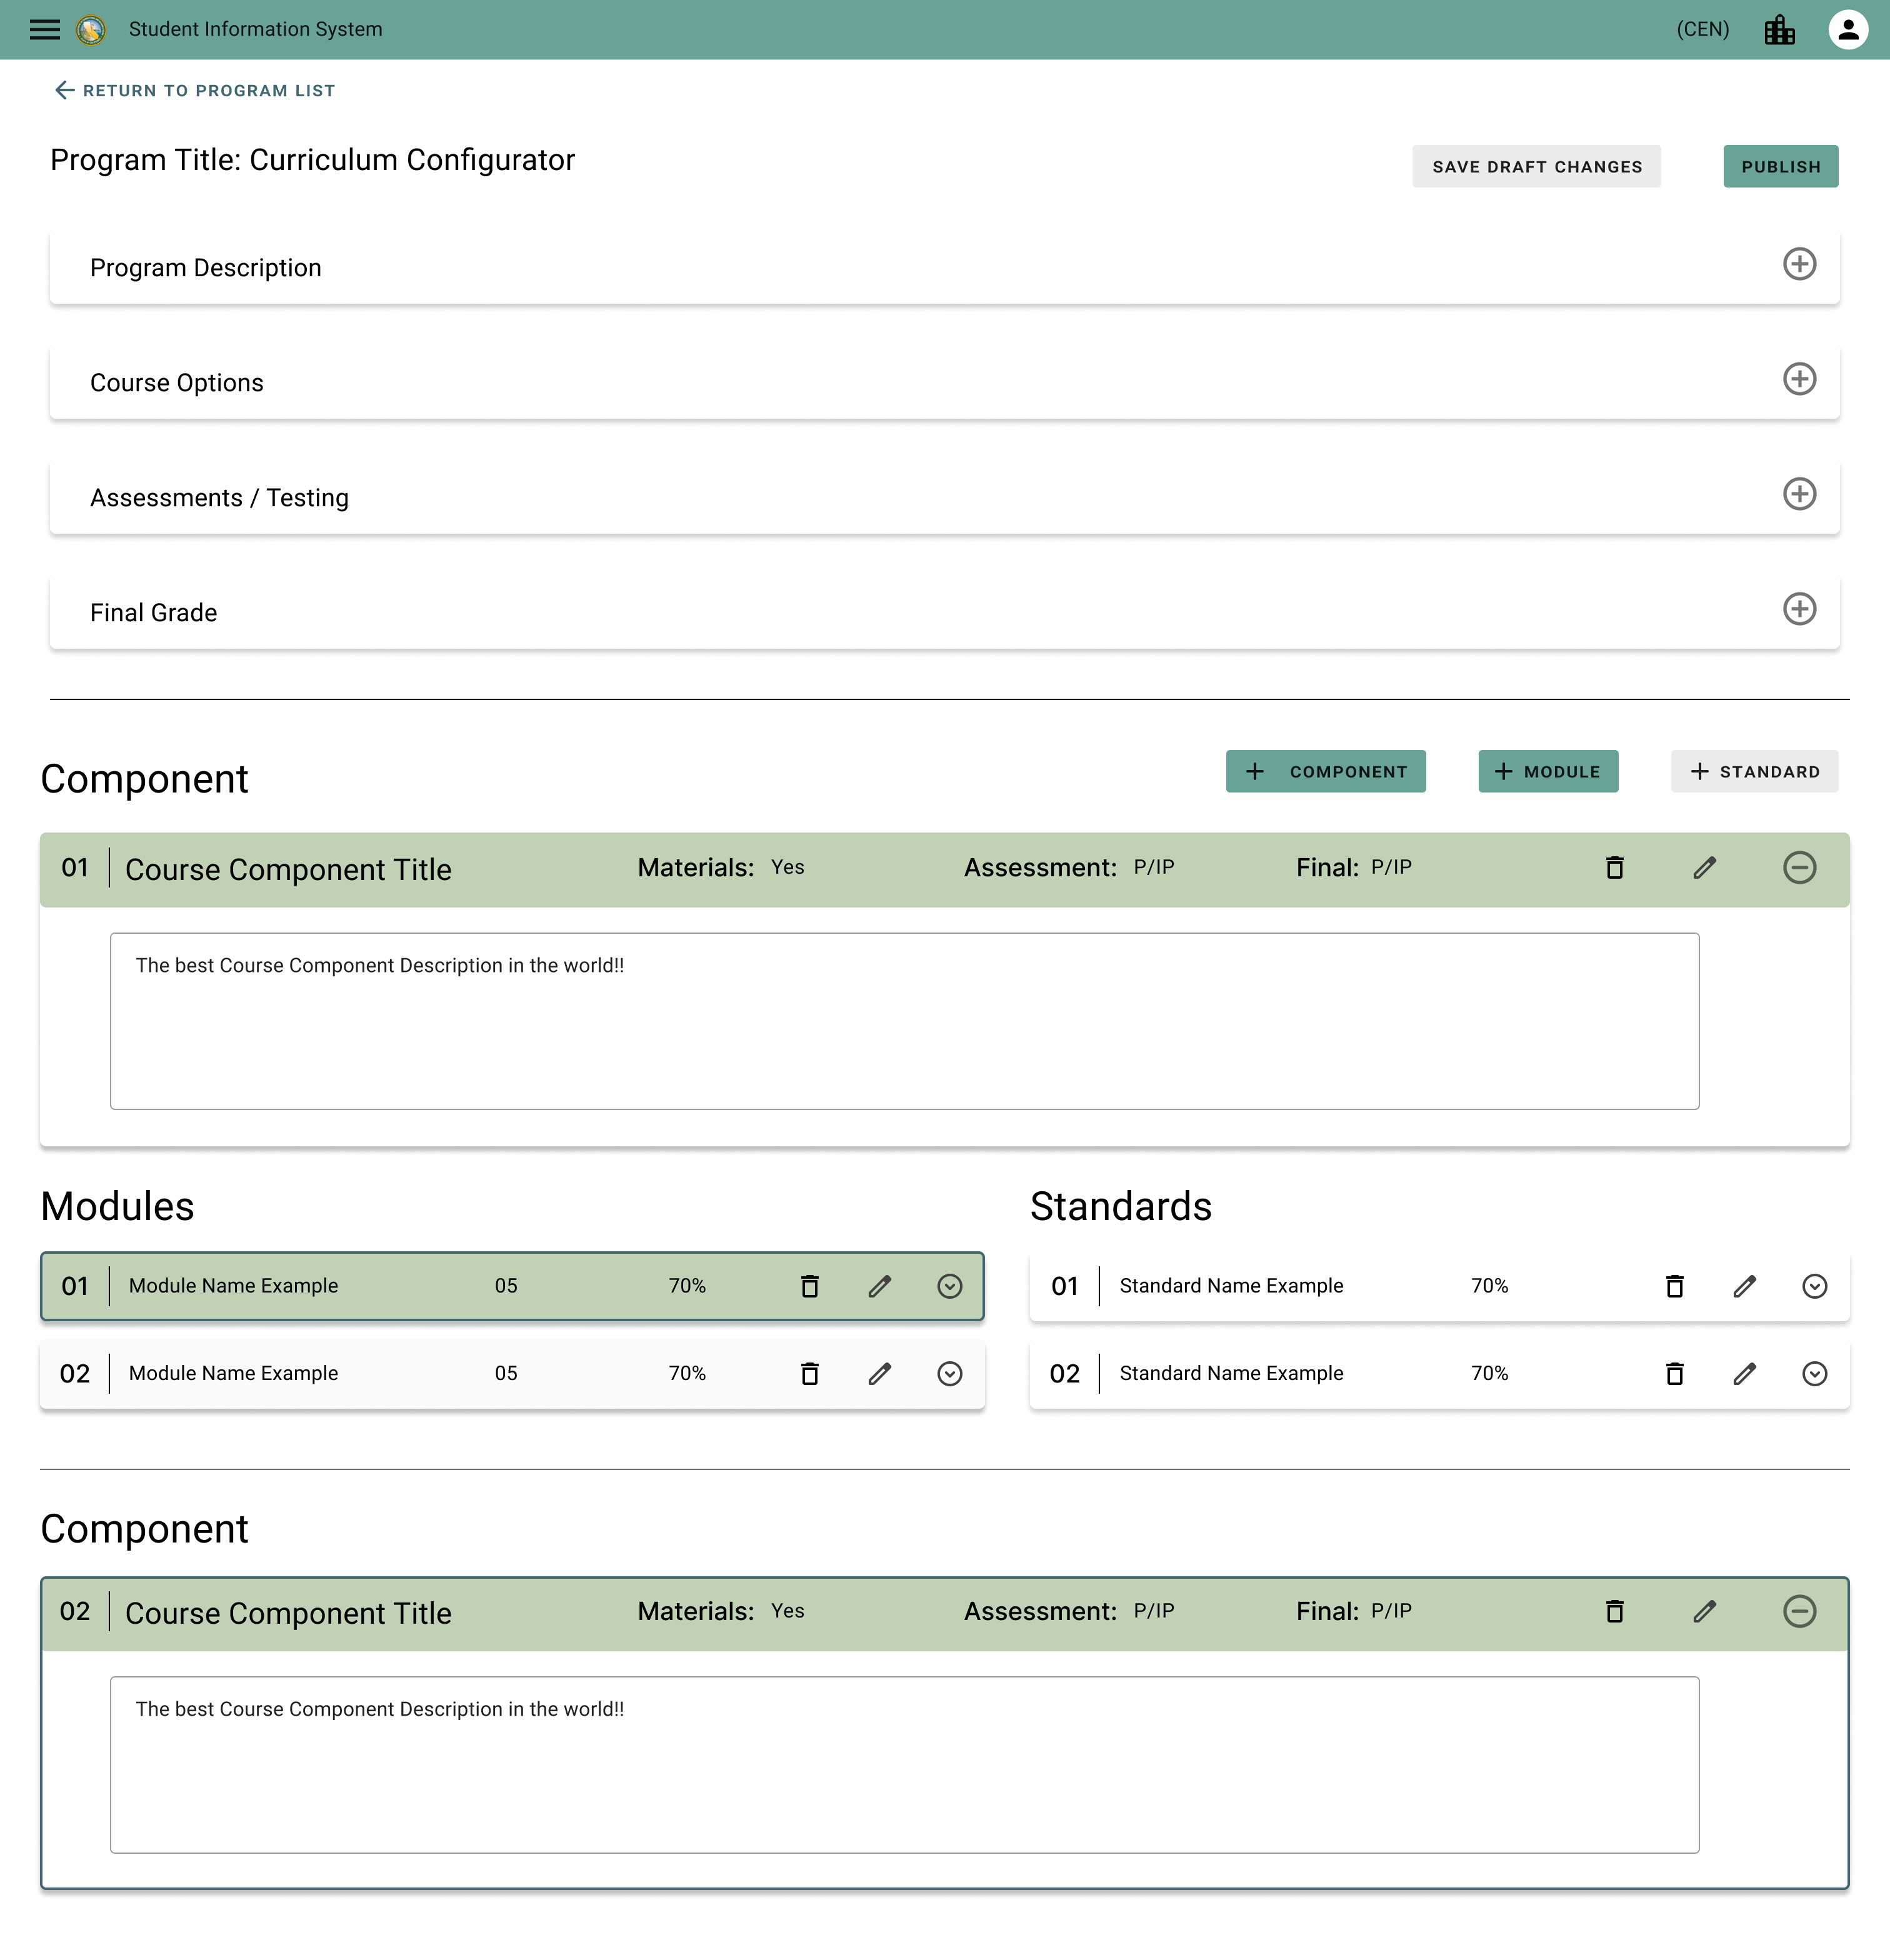Click Program Description section title
Image resolution: width=1890 pixels, height=1960 pixels.
pyautogui.click(x=206, y=268)
